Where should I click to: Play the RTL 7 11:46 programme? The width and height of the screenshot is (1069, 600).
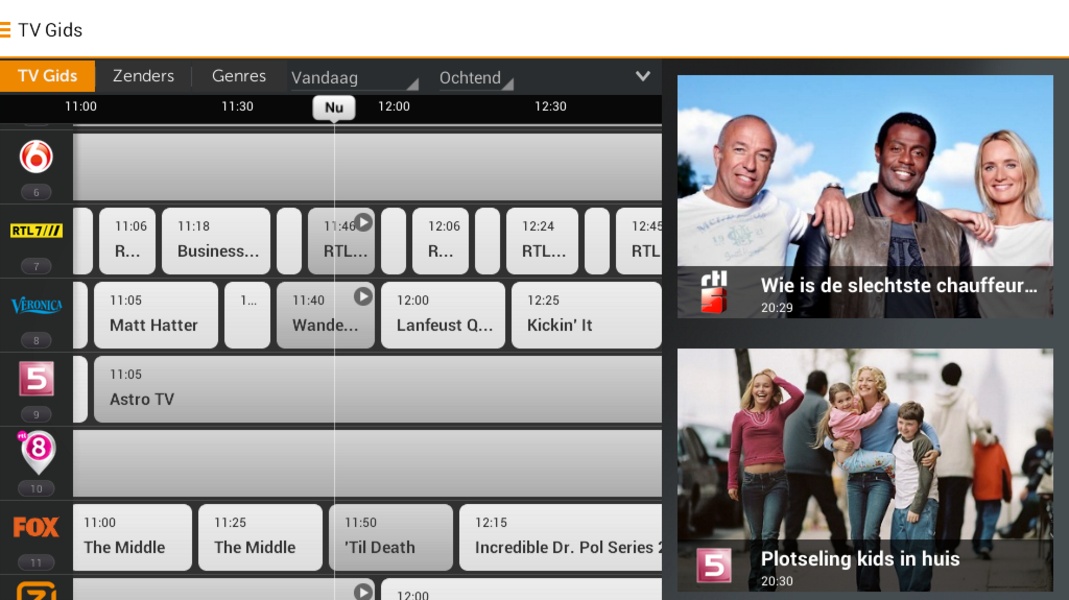(x=363, y=222)
